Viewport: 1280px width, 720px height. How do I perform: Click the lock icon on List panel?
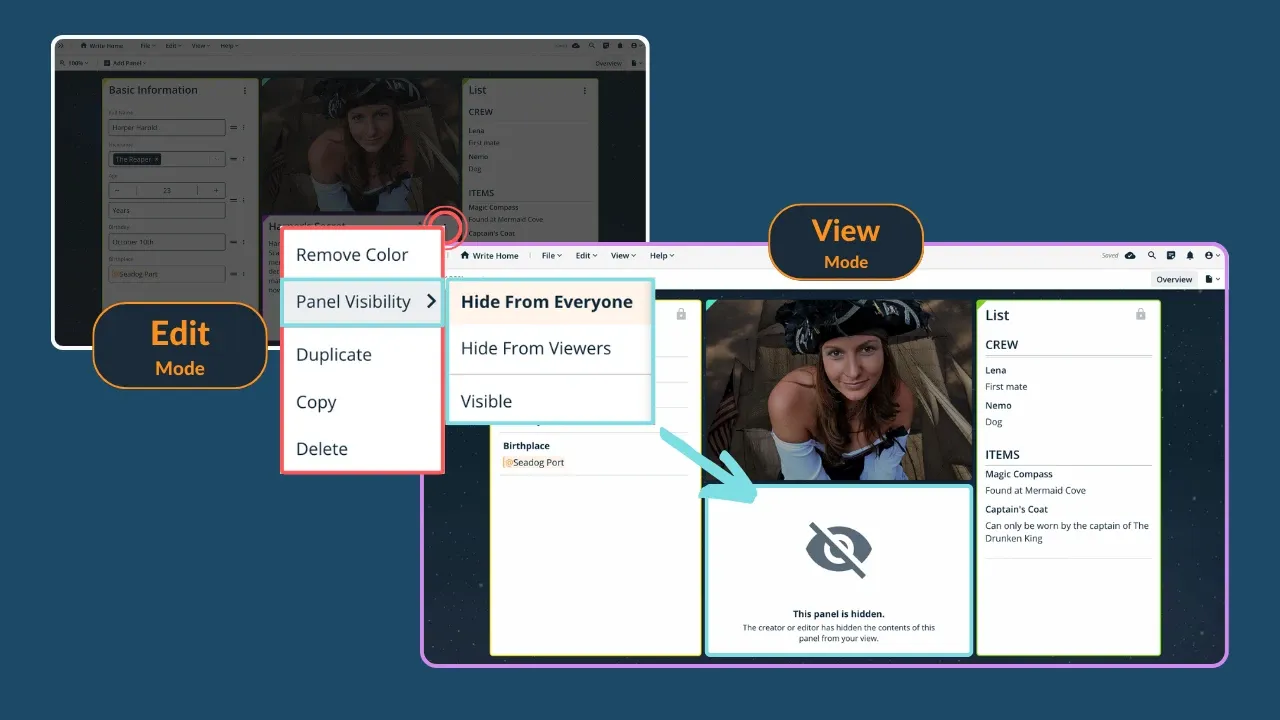1140,315
